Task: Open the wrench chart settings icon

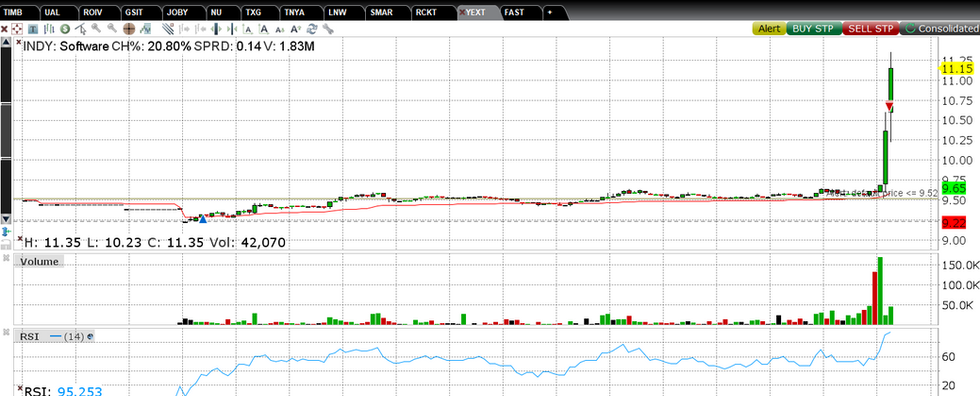Action: click(x=327, y=29)
